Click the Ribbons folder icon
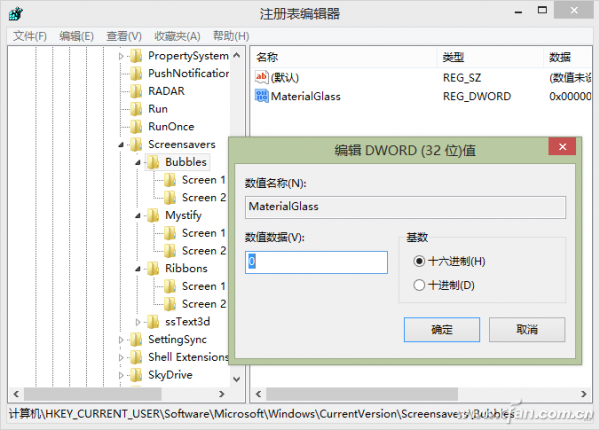600x430 pixels. pos(153,269)
